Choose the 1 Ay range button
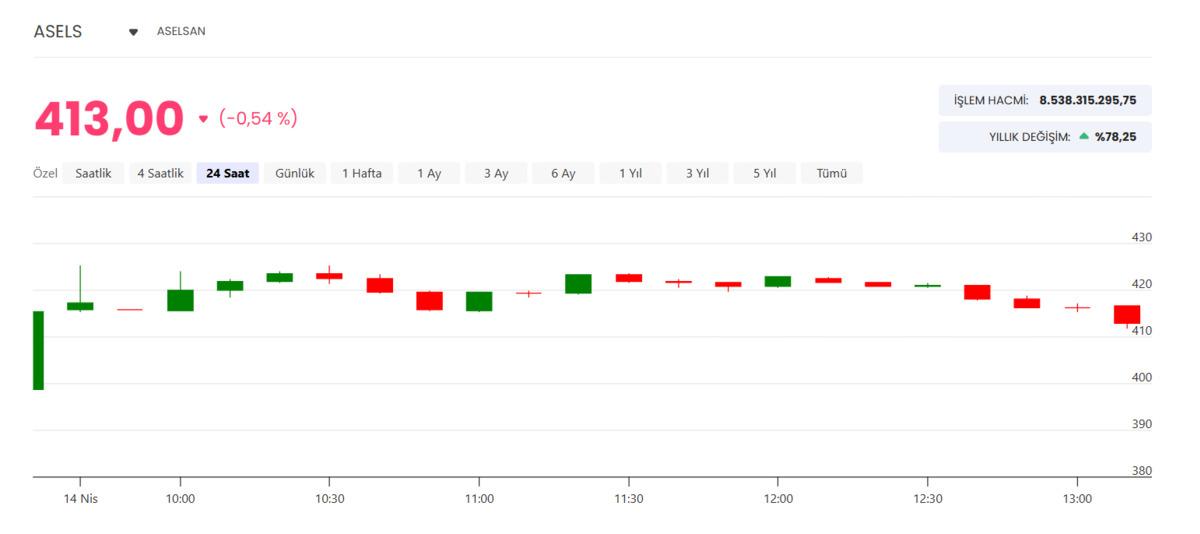 pos(428,173)
